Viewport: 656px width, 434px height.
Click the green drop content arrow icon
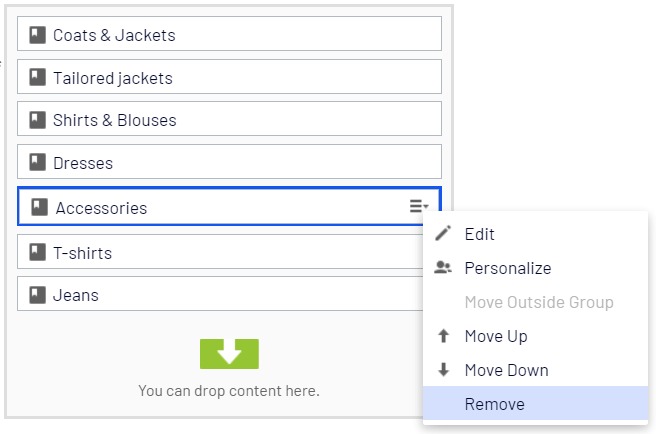pyautogui.click(x=229, y=353)
